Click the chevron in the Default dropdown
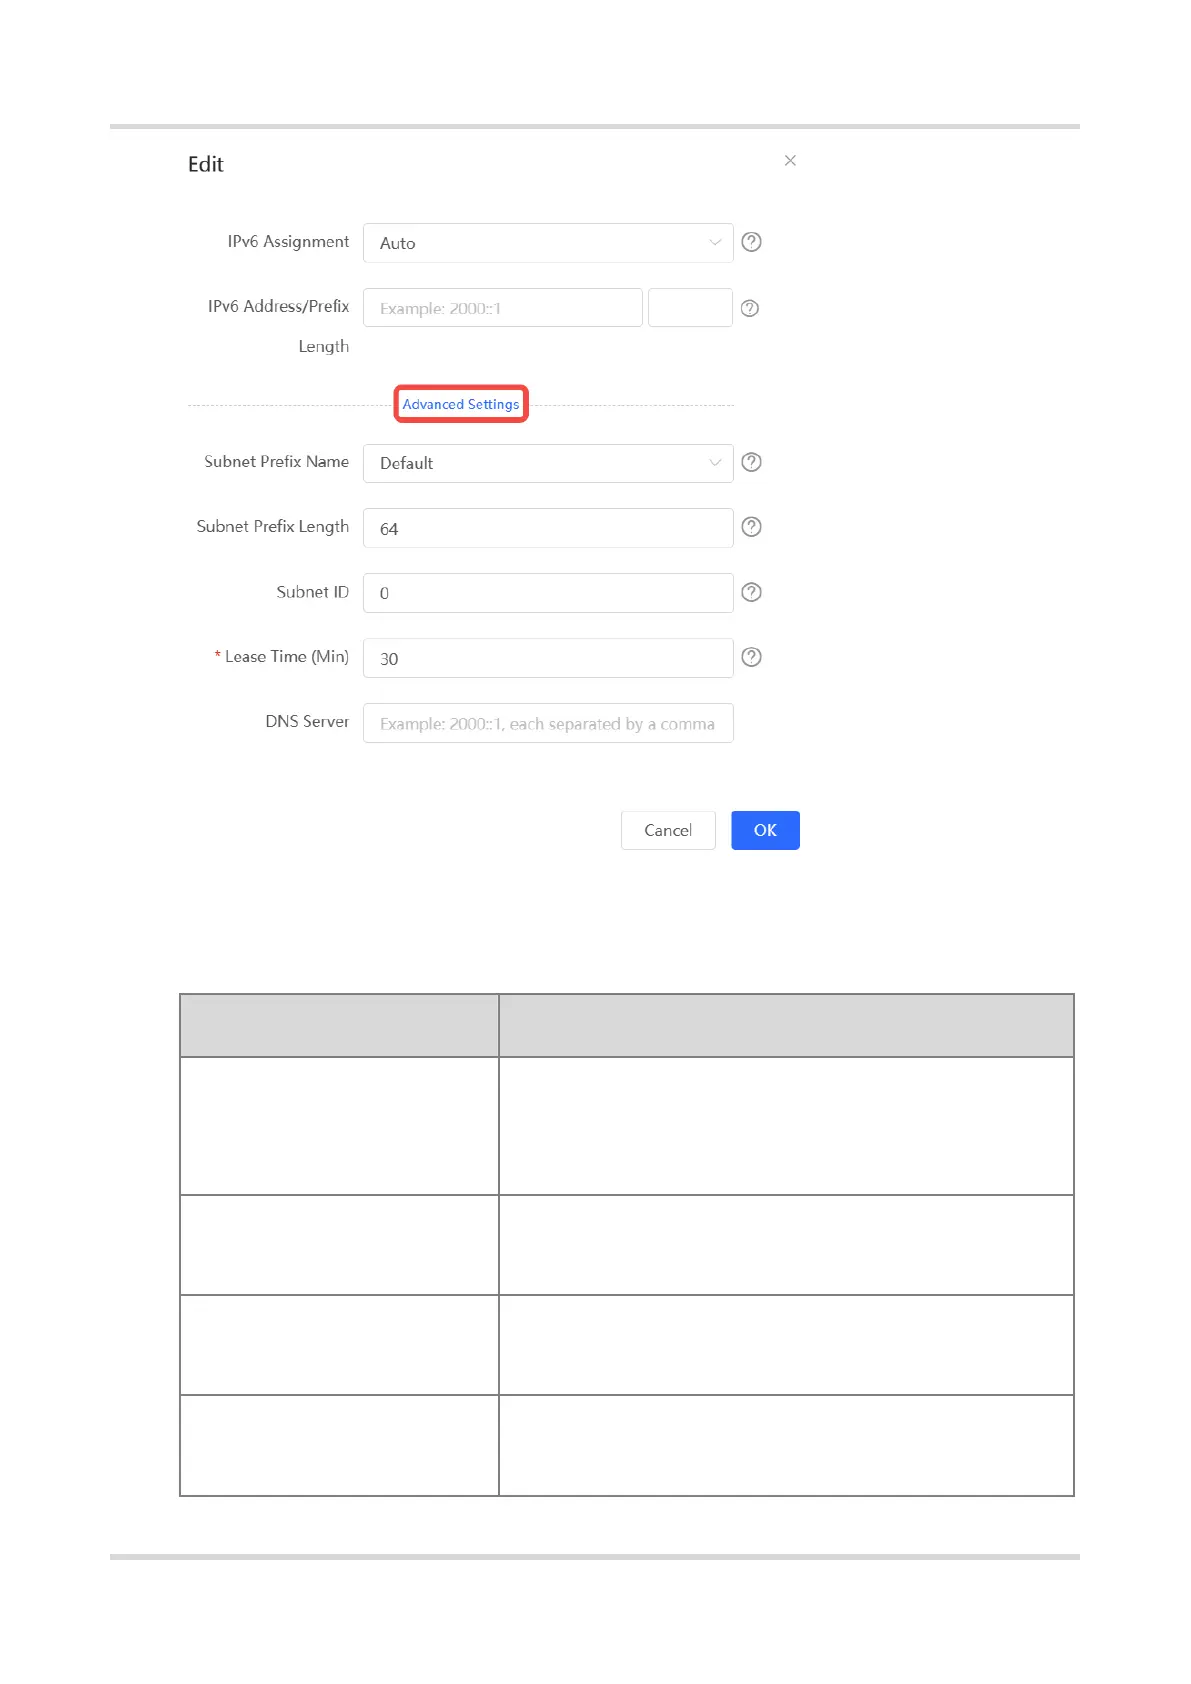Image resolution: width=1191 pixels, height=1684 pixels. click(x=715, y=463)
